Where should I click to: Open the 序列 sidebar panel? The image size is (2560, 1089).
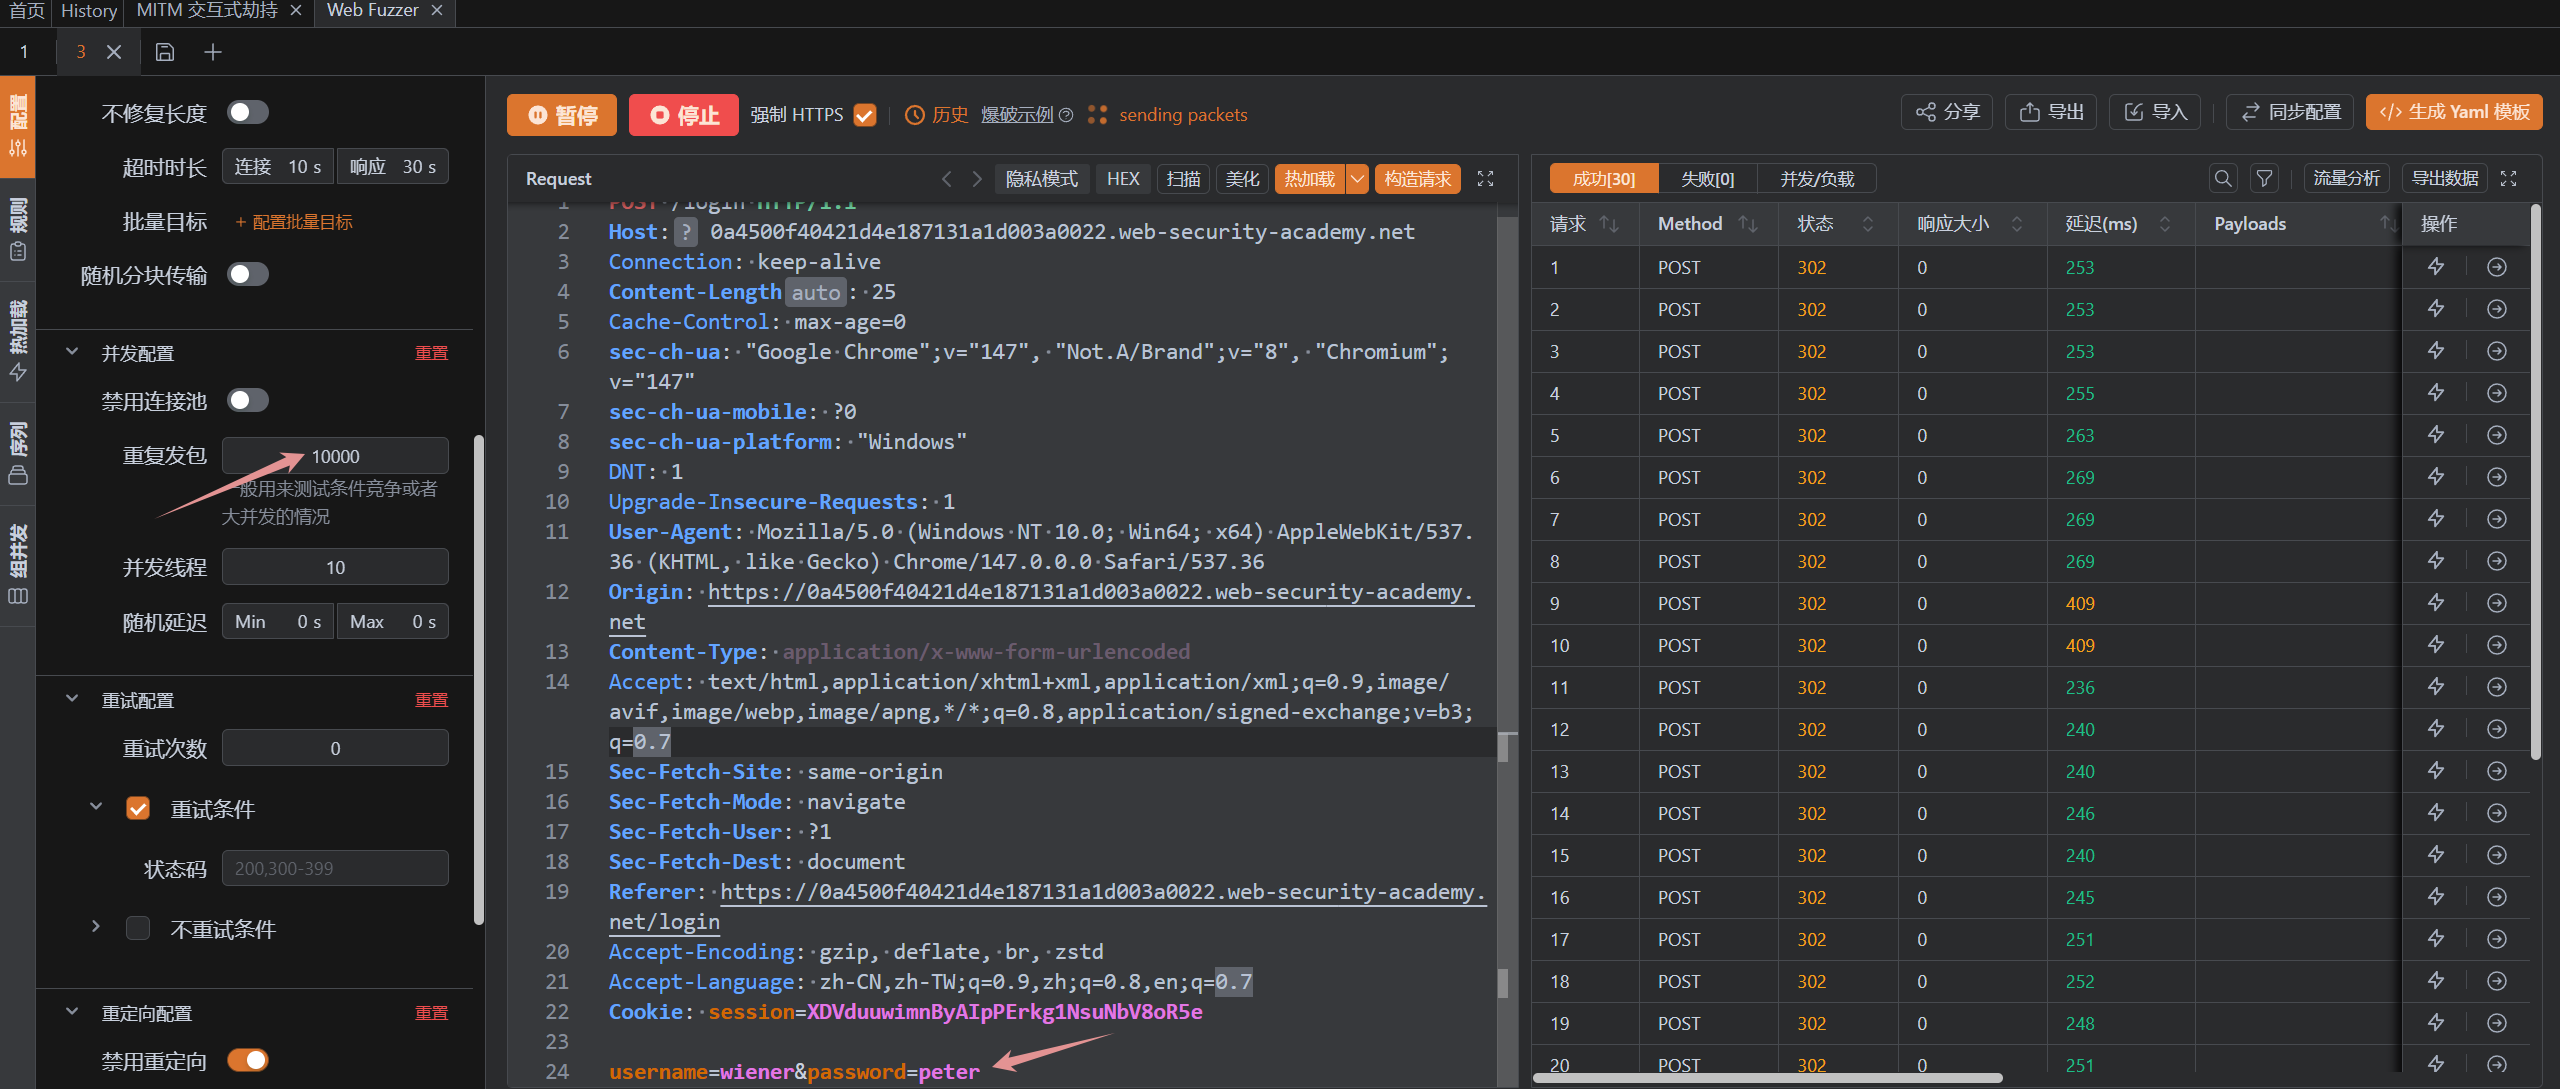tap(18, 453)
